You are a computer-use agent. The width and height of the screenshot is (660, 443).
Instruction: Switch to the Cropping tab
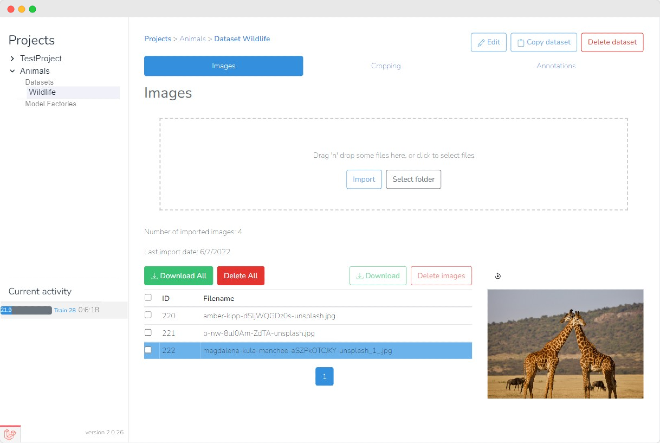pyautogui.click(x=385, y=66)
